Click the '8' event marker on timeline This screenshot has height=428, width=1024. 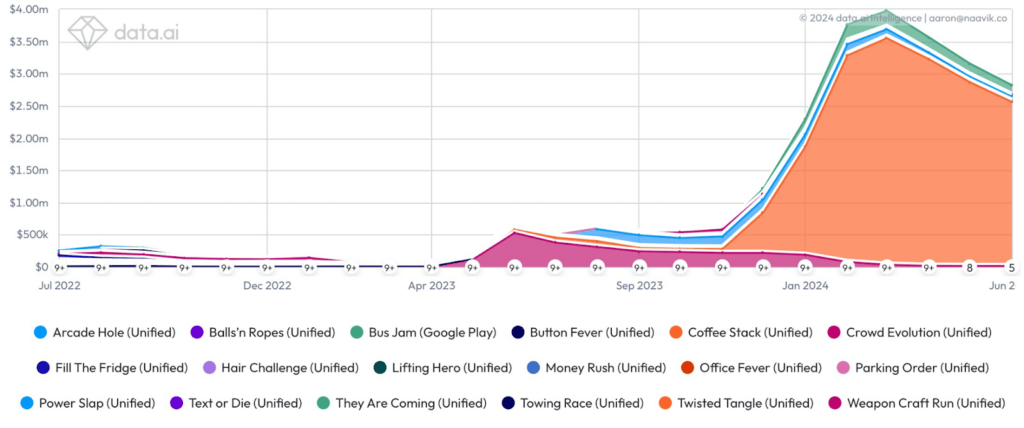(969, 267)
